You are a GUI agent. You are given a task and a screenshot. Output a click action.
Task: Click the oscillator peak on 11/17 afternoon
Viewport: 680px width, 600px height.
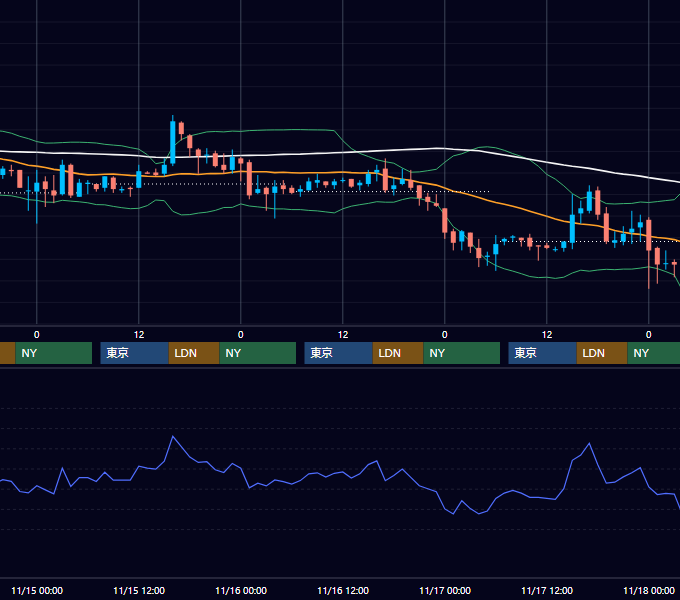coord(589,443)
